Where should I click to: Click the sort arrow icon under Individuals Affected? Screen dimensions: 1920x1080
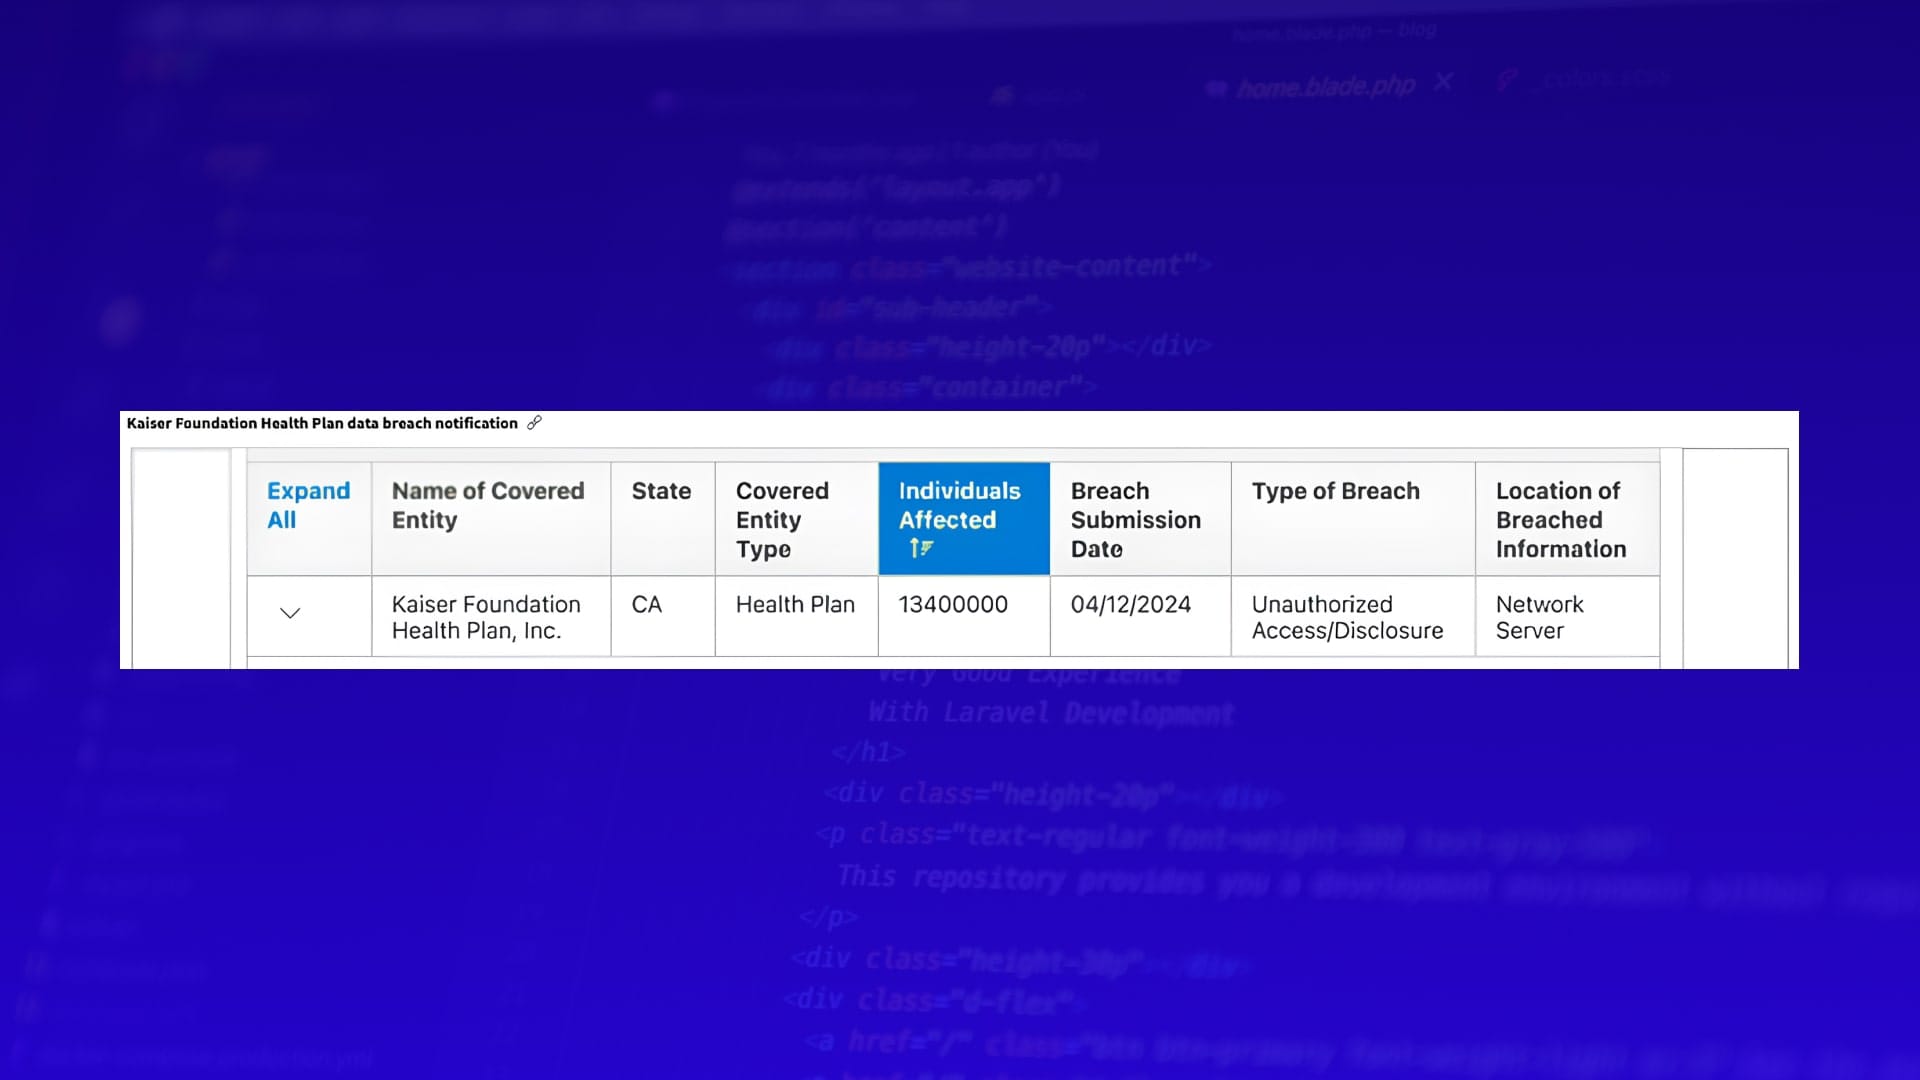point(921,548)
